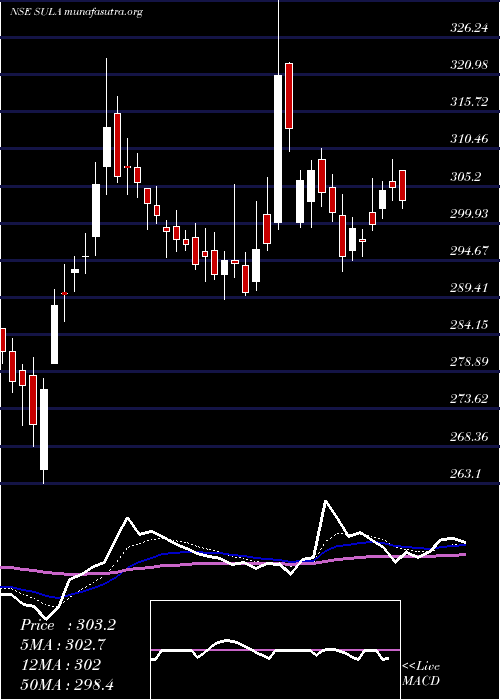The image size is (500, 700).
Task: Click the '50MA : 298.4' readout
Action: click(68, 684)
